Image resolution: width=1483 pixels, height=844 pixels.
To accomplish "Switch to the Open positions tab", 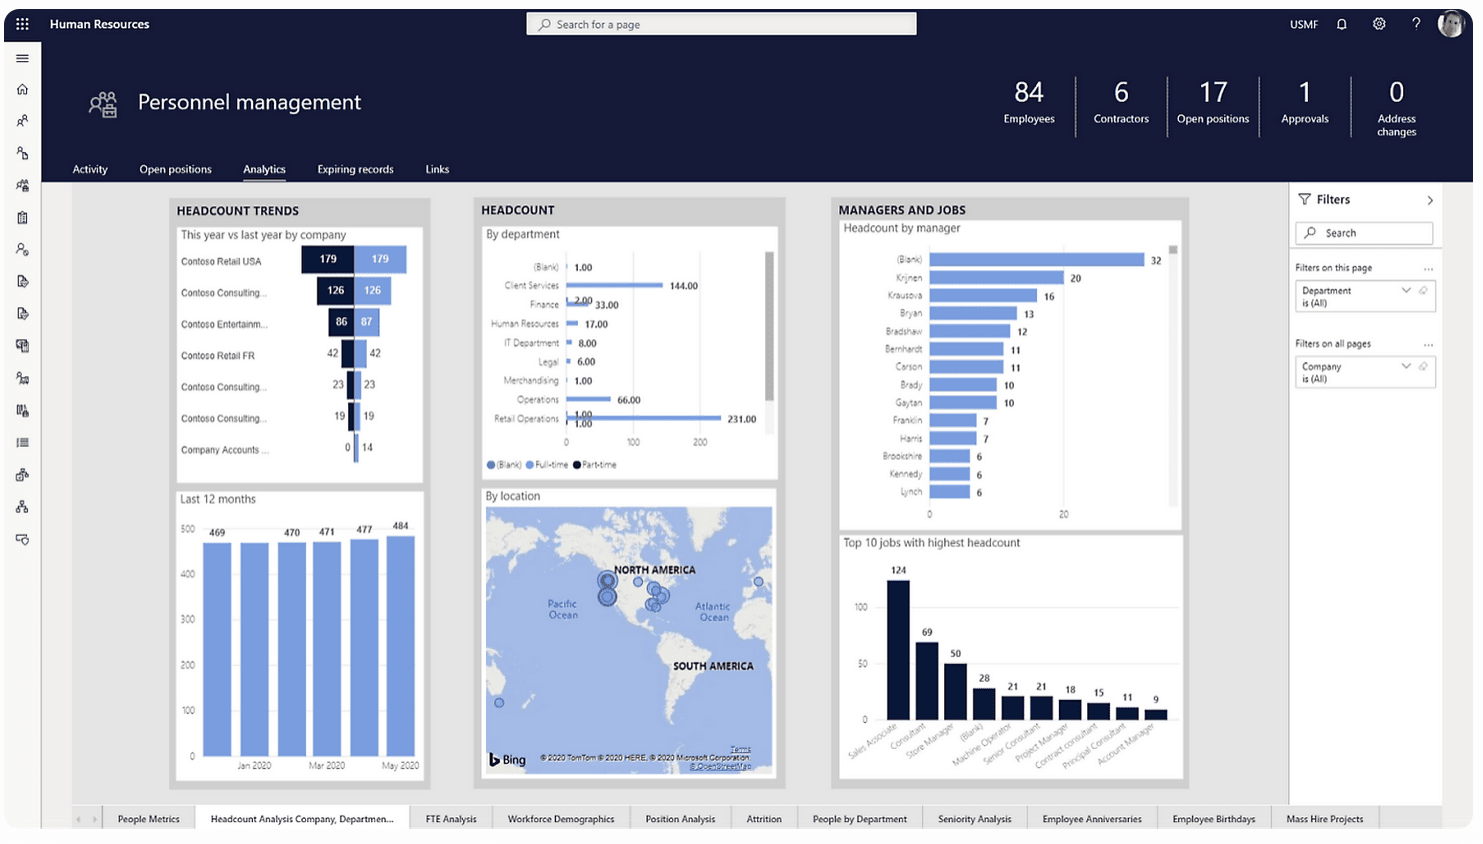I will click(x=175, y=170).
